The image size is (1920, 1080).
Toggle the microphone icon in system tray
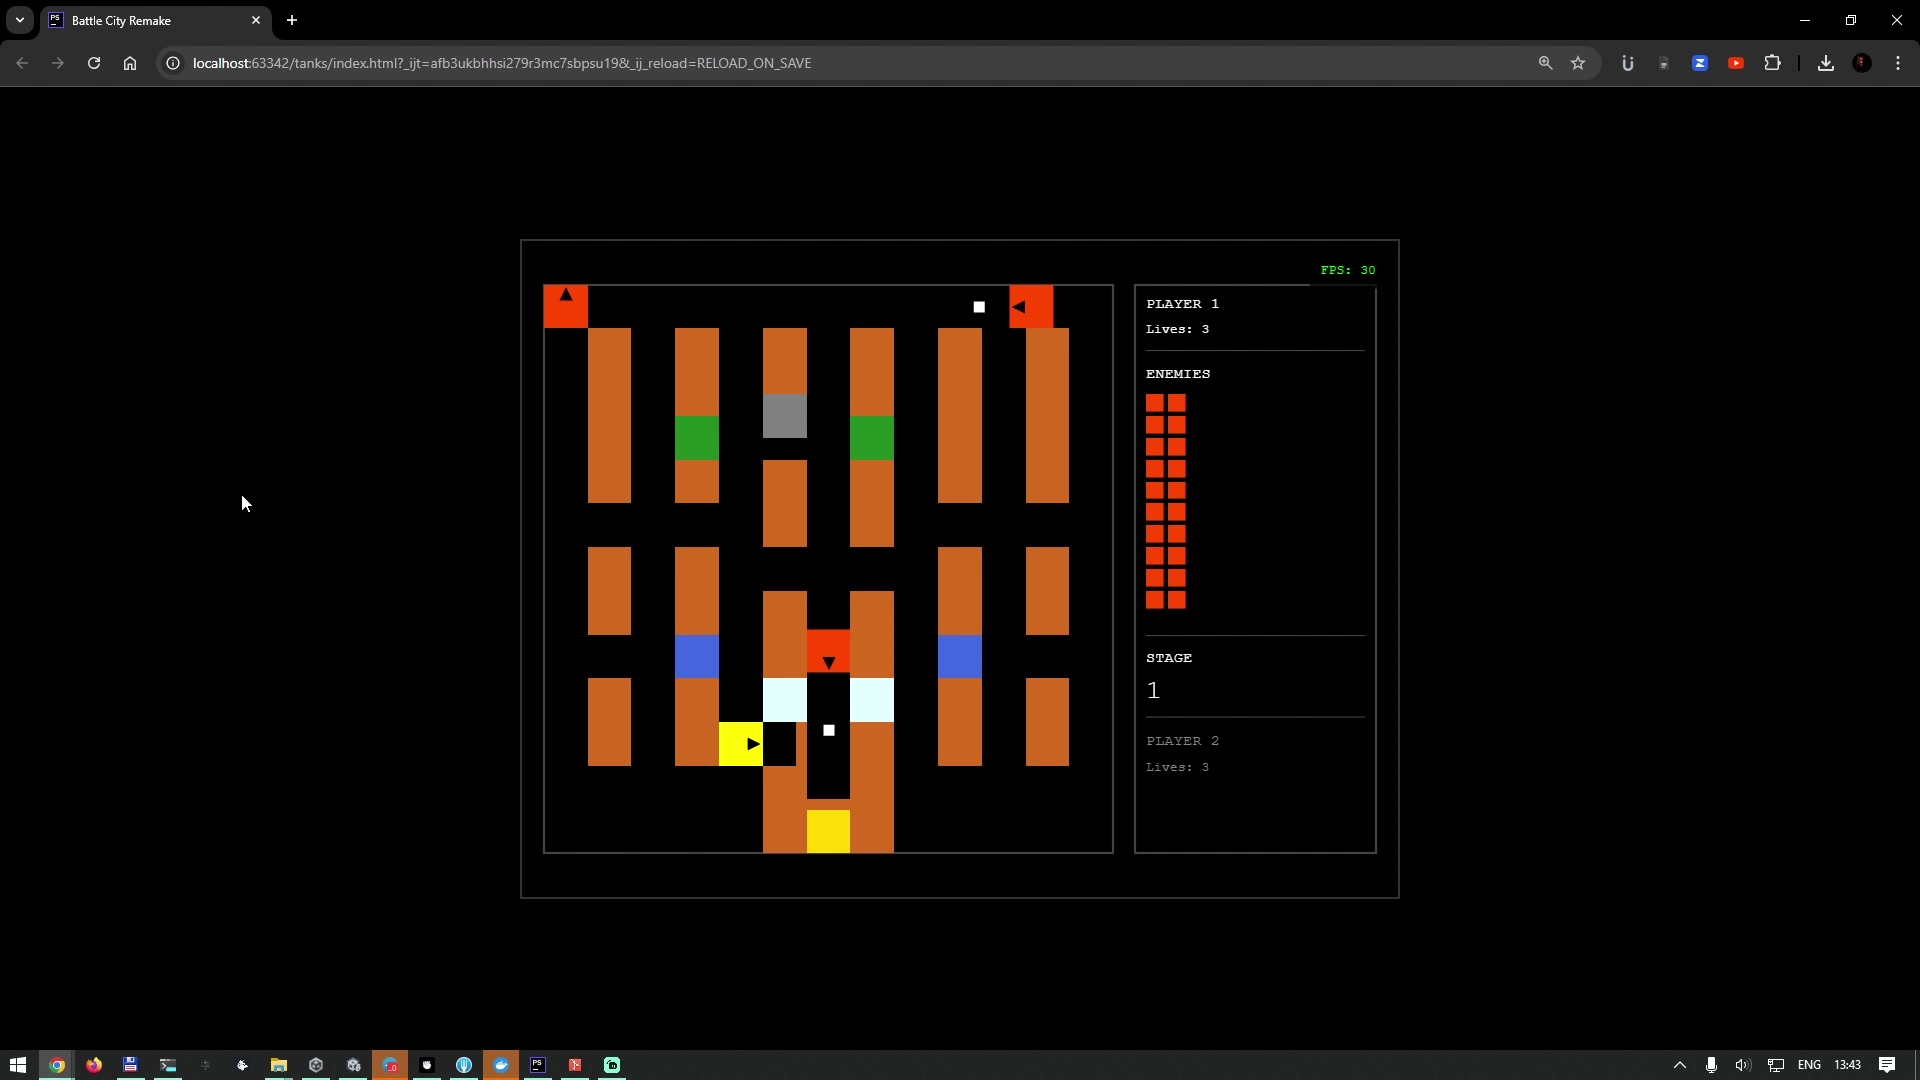click(1710, 1065)
